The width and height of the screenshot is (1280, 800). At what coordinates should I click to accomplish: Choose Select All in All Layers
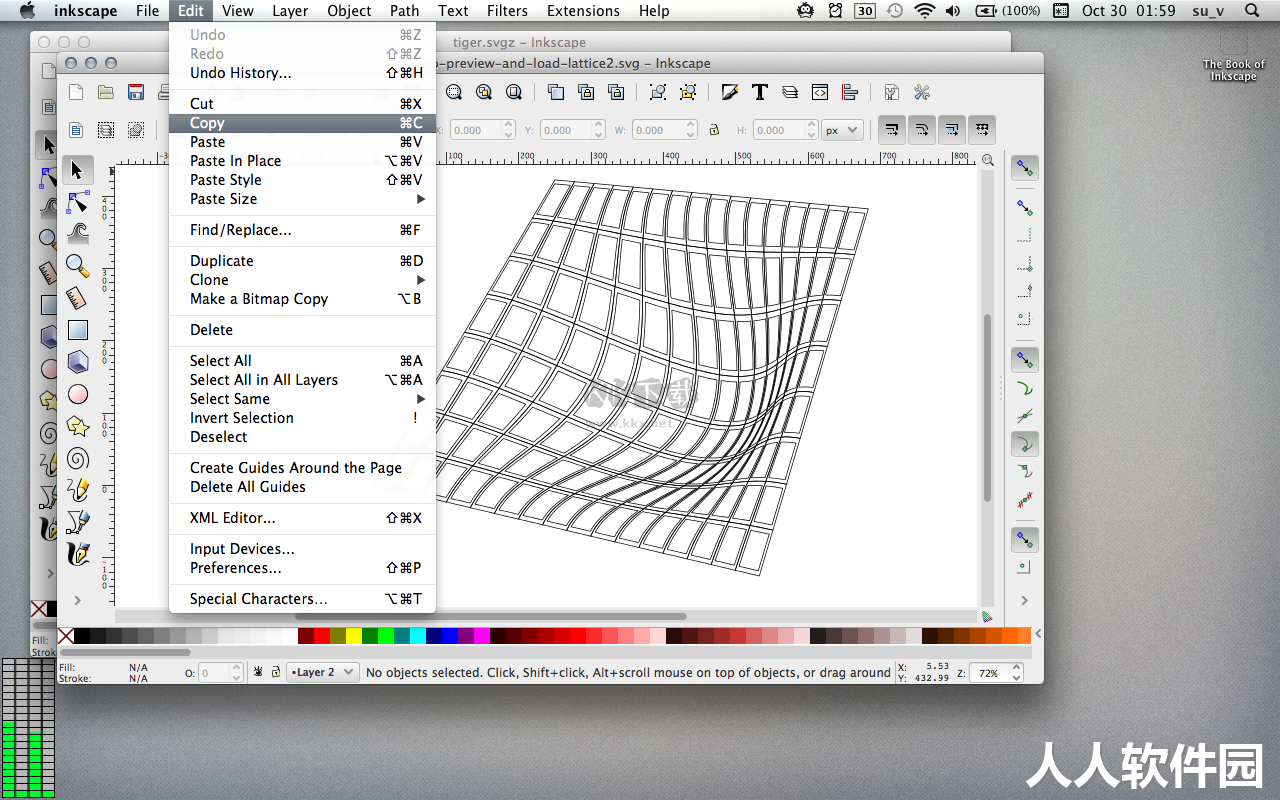coord(302,380)
